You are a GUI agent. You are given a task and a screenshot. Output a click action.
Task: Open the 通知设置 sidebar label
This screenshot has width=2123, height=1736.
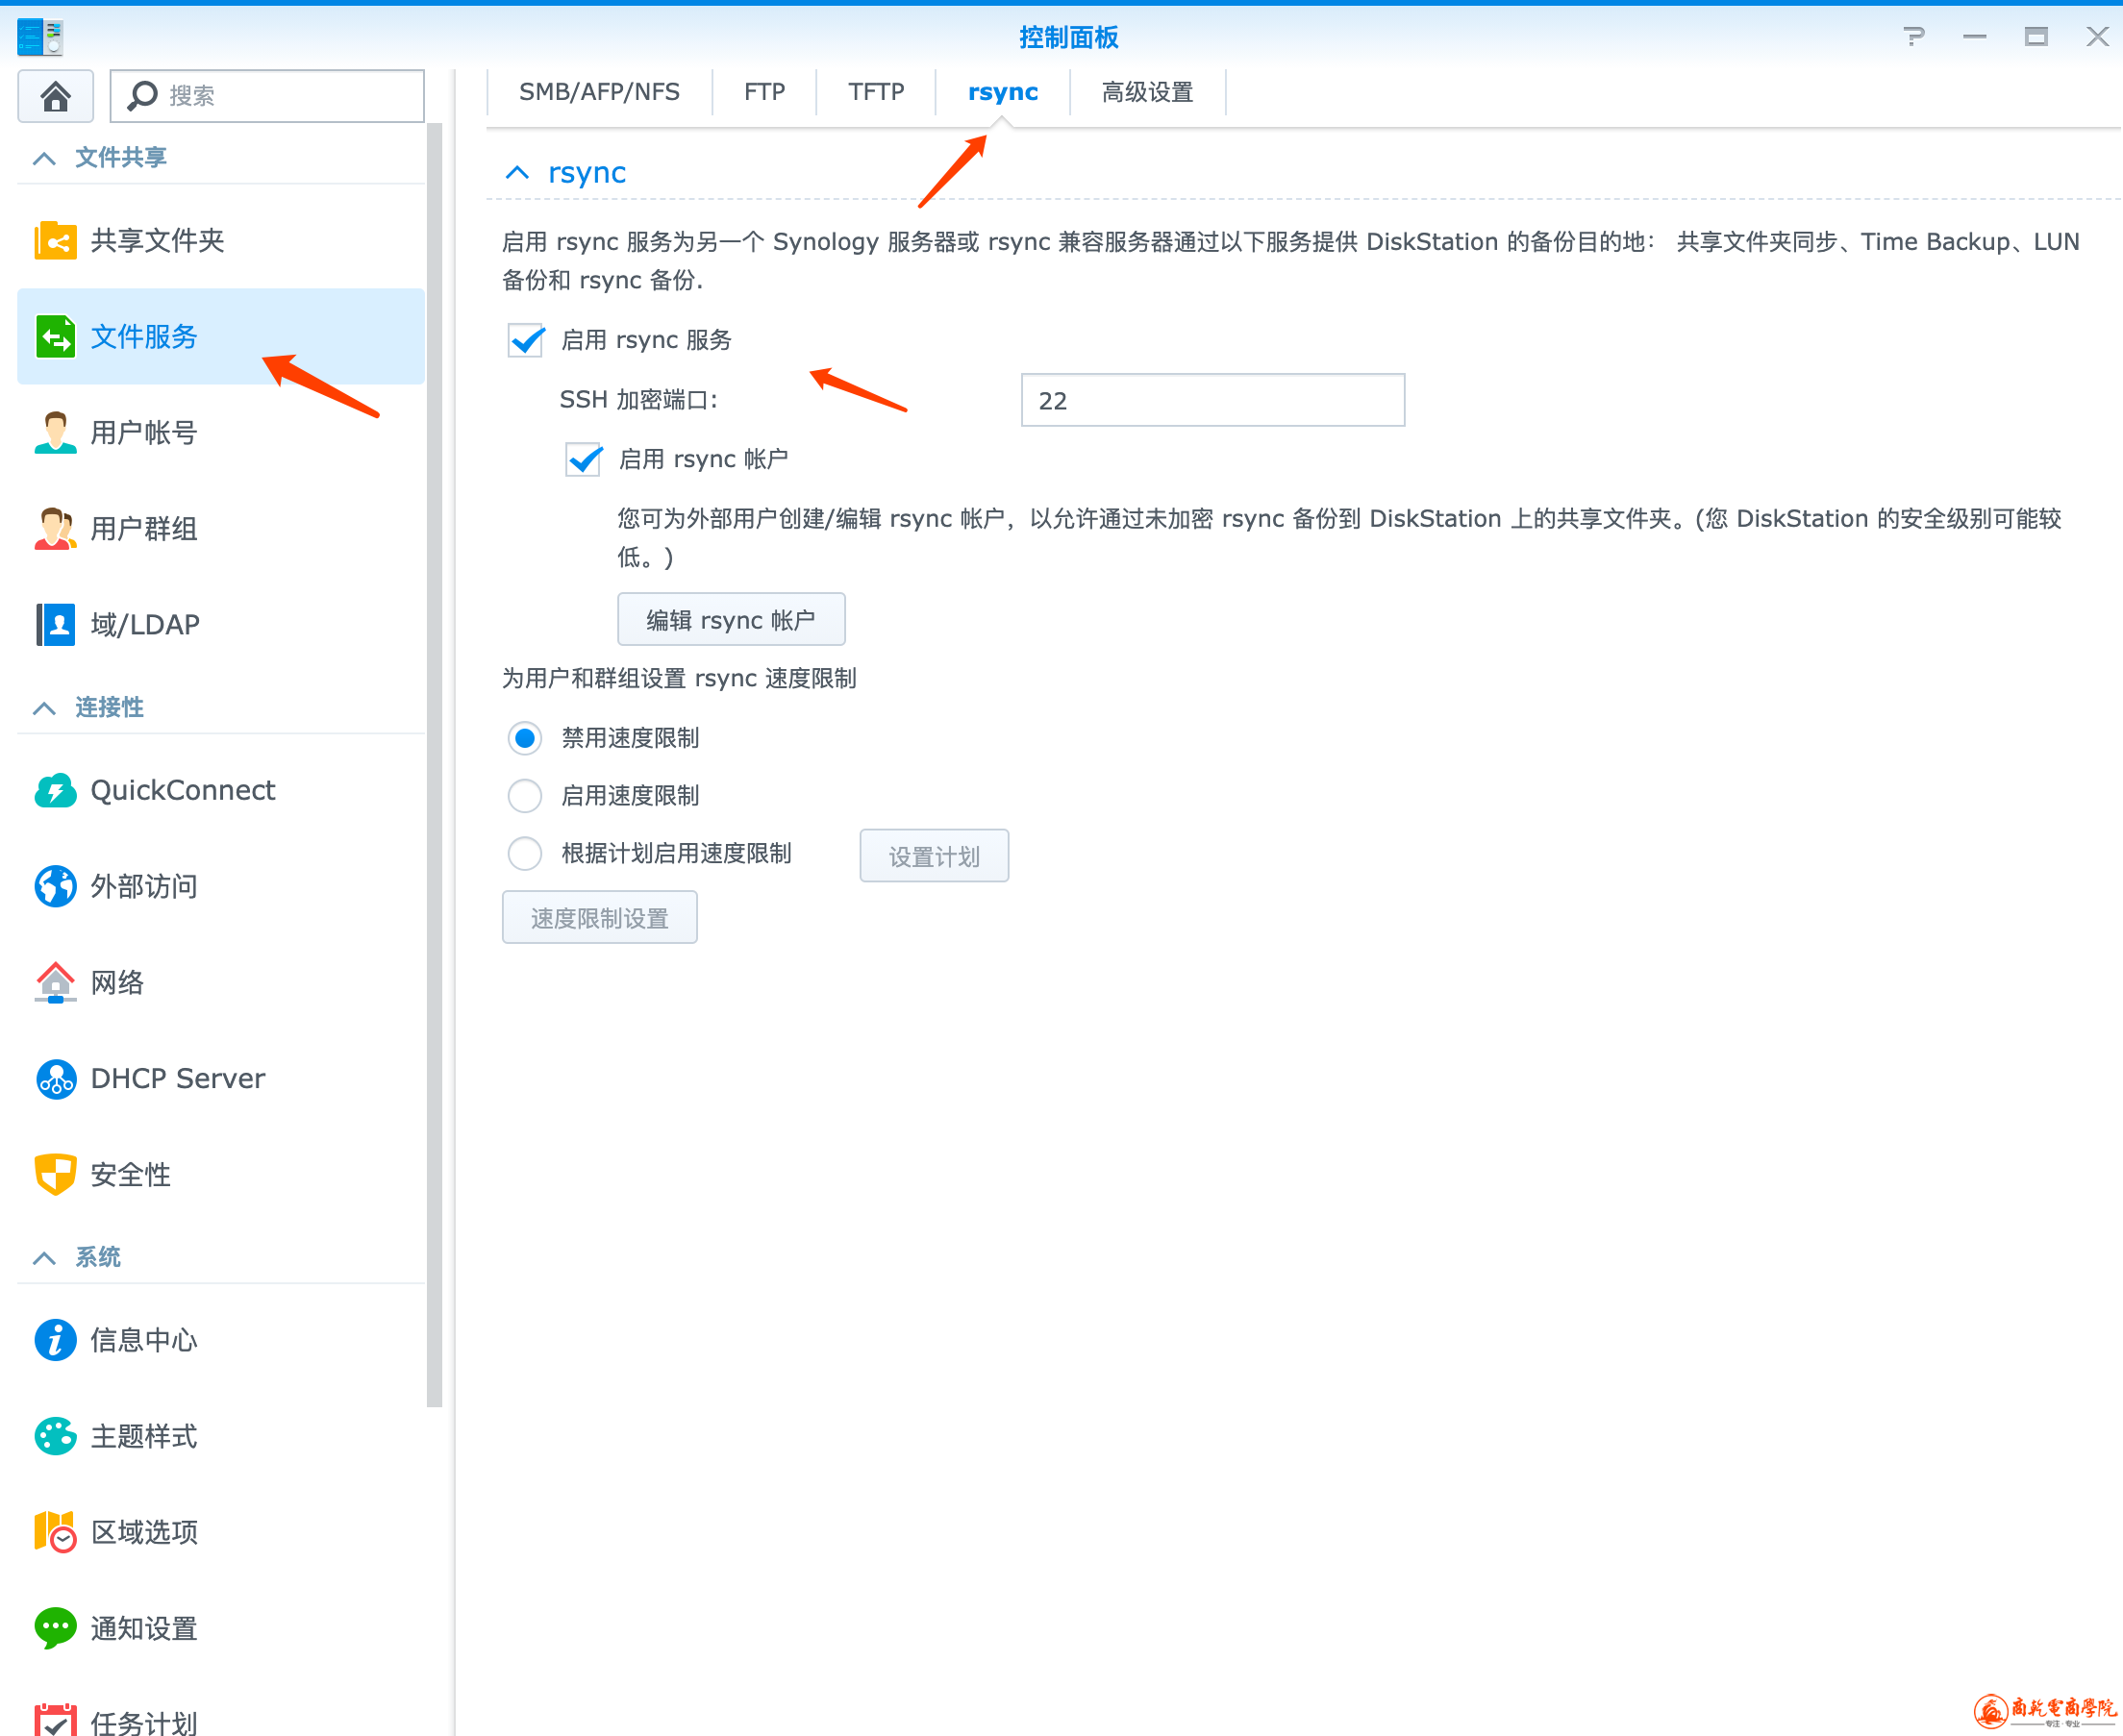tap(144, 1629)
